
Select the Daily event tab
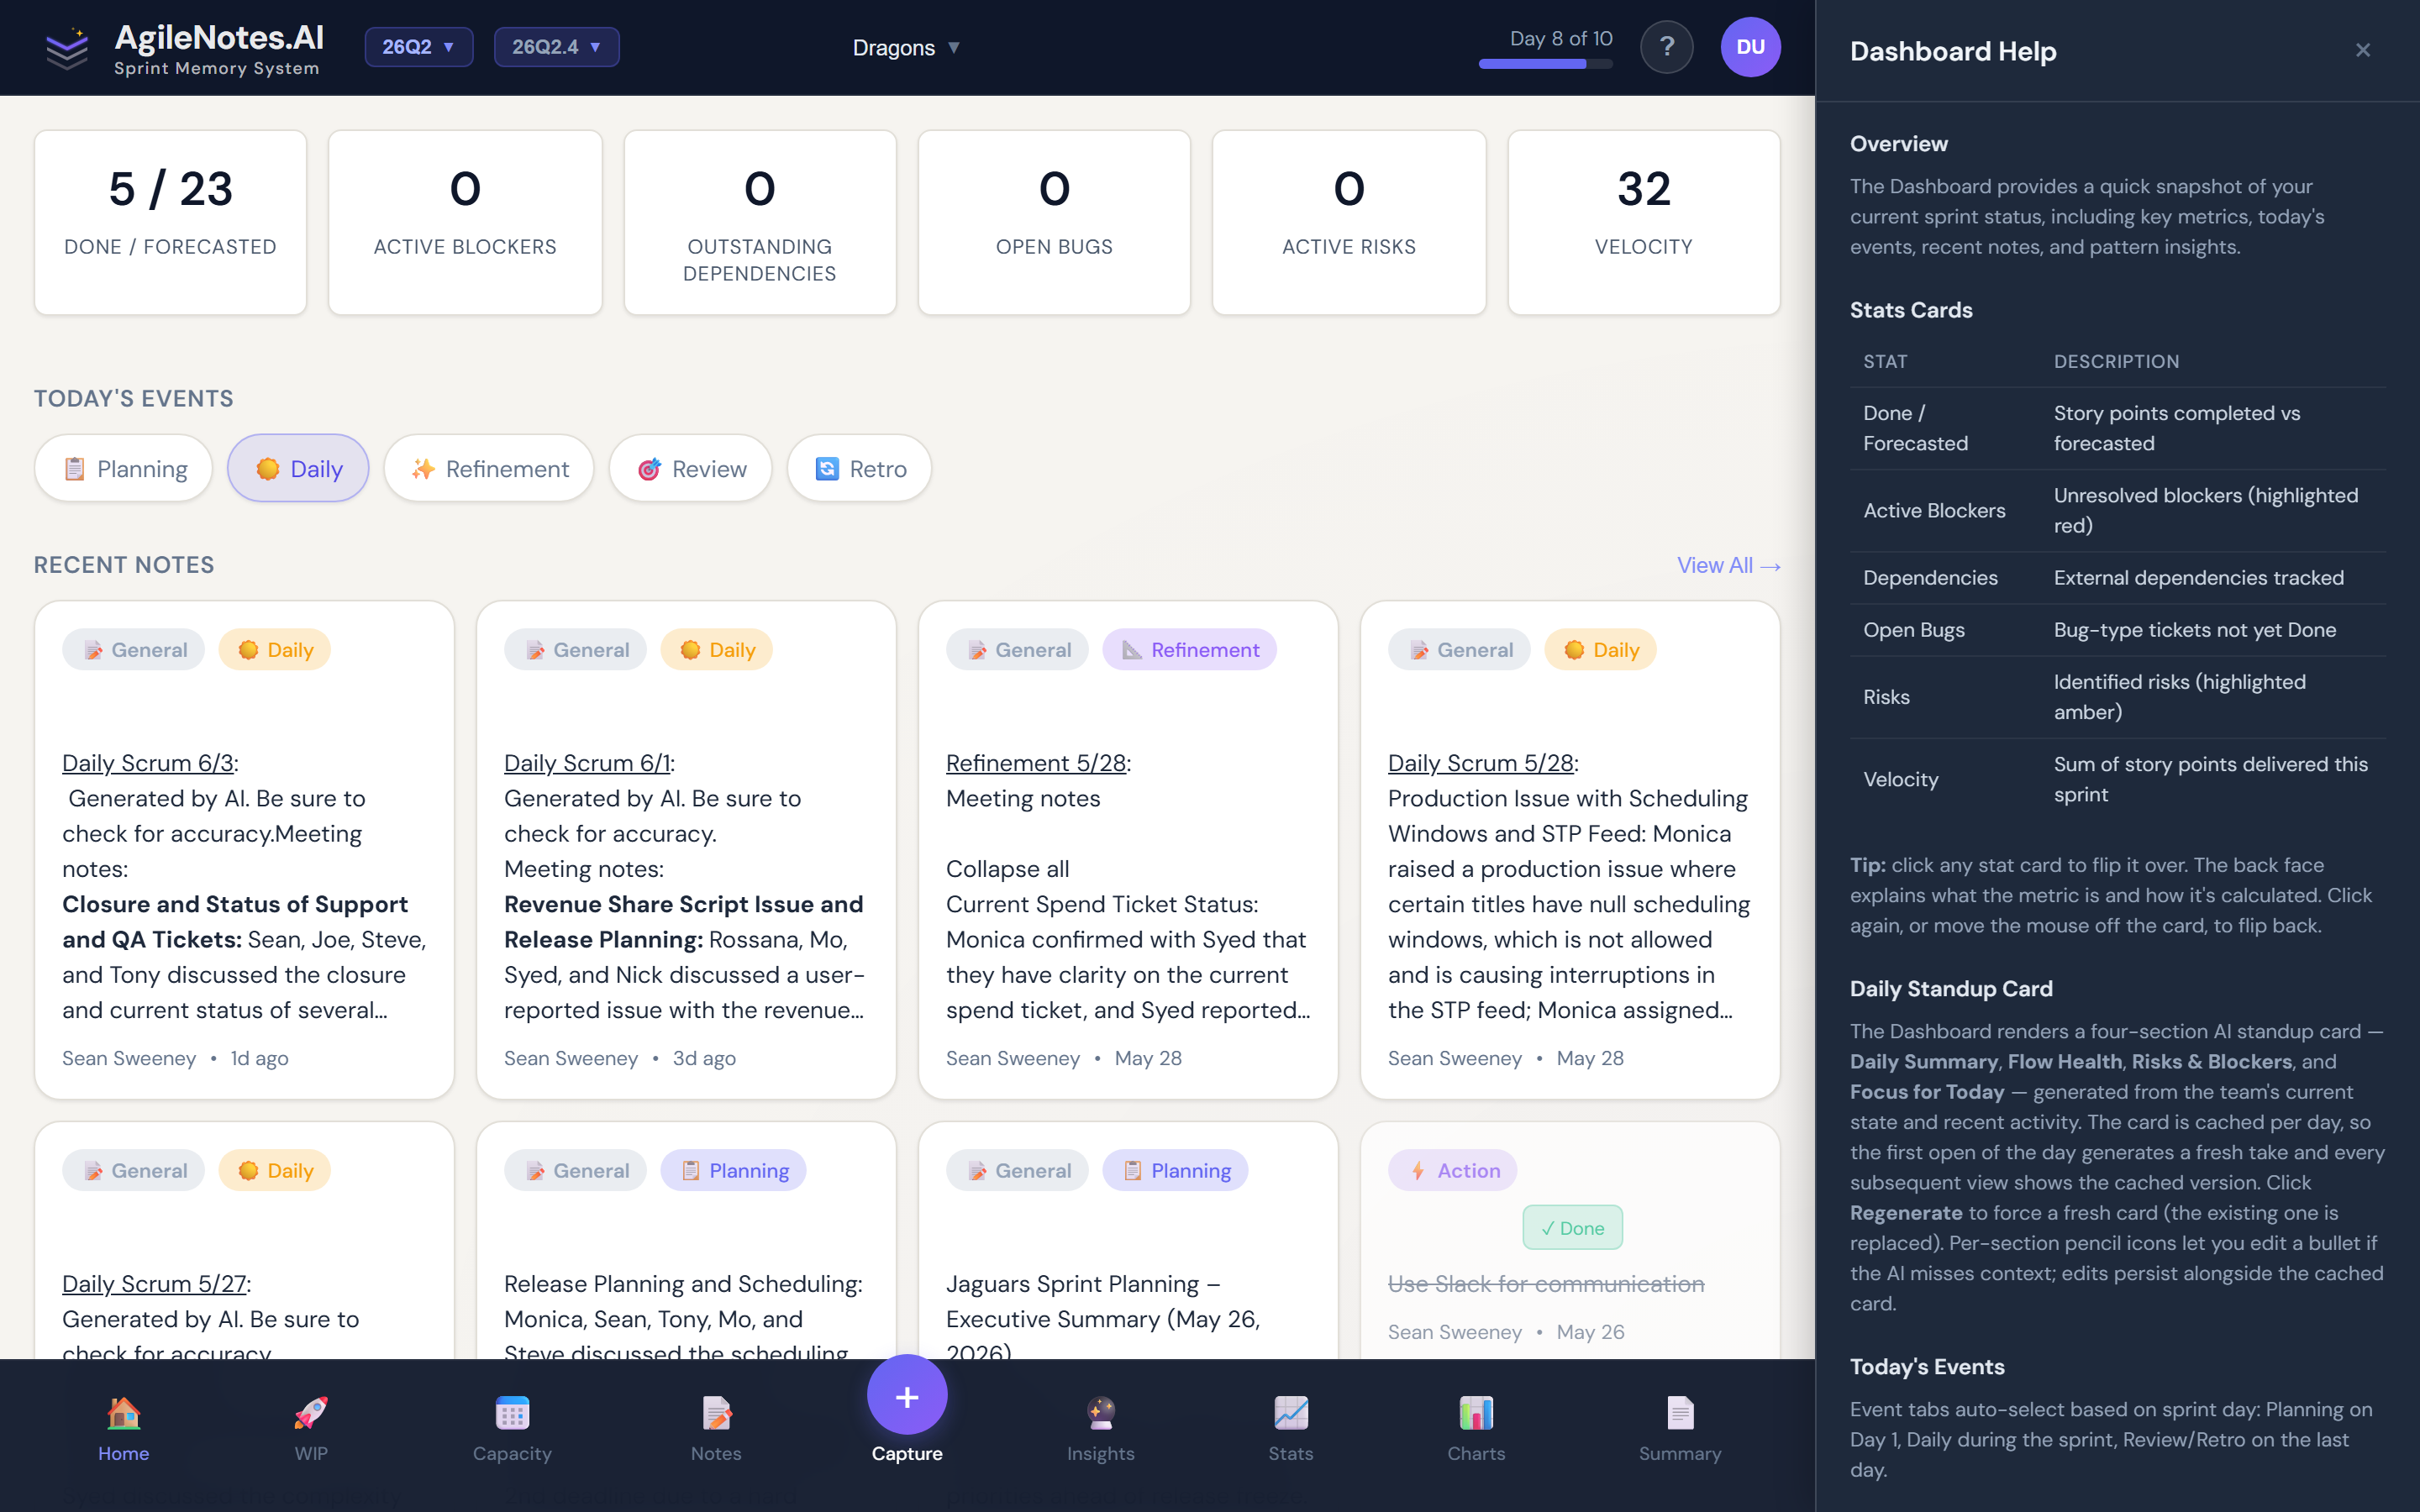click(x=298, y=468)
